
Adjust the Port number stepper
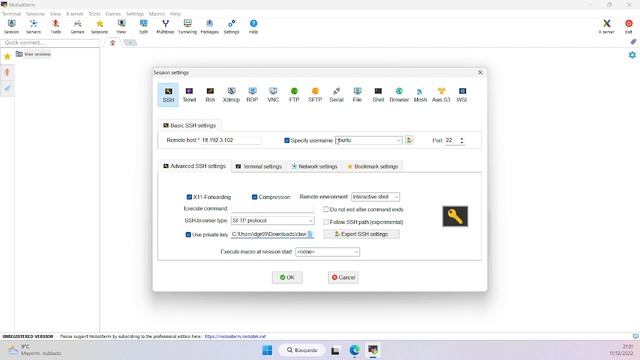coord(462,140)
